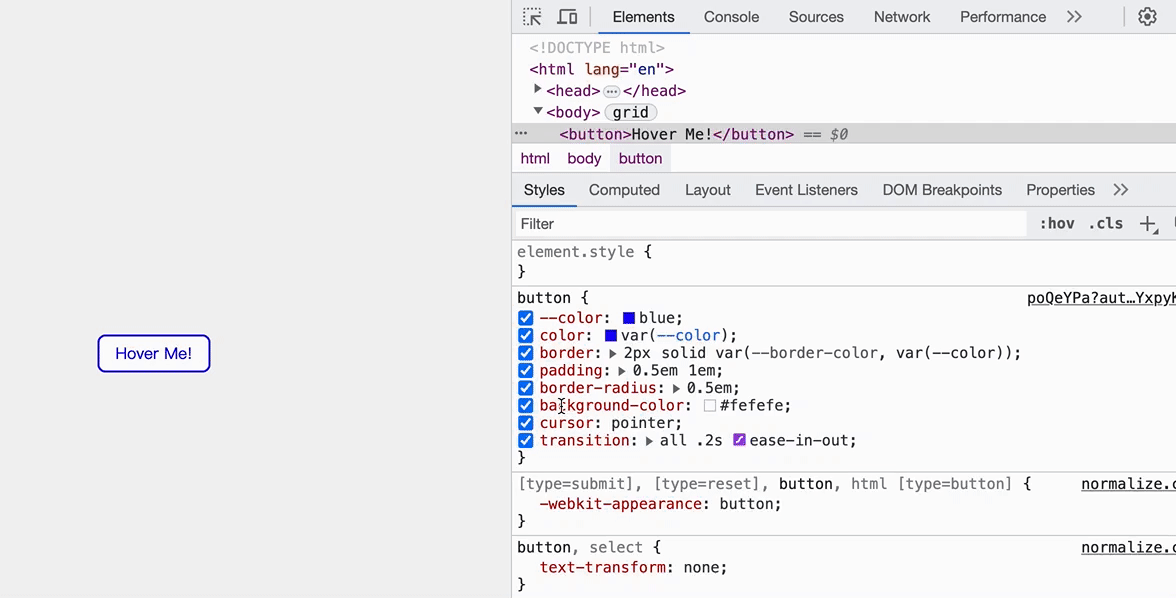The image size is (1176, 598).
Task: Open DevTools settings gear
Action: pos(1147,17)
